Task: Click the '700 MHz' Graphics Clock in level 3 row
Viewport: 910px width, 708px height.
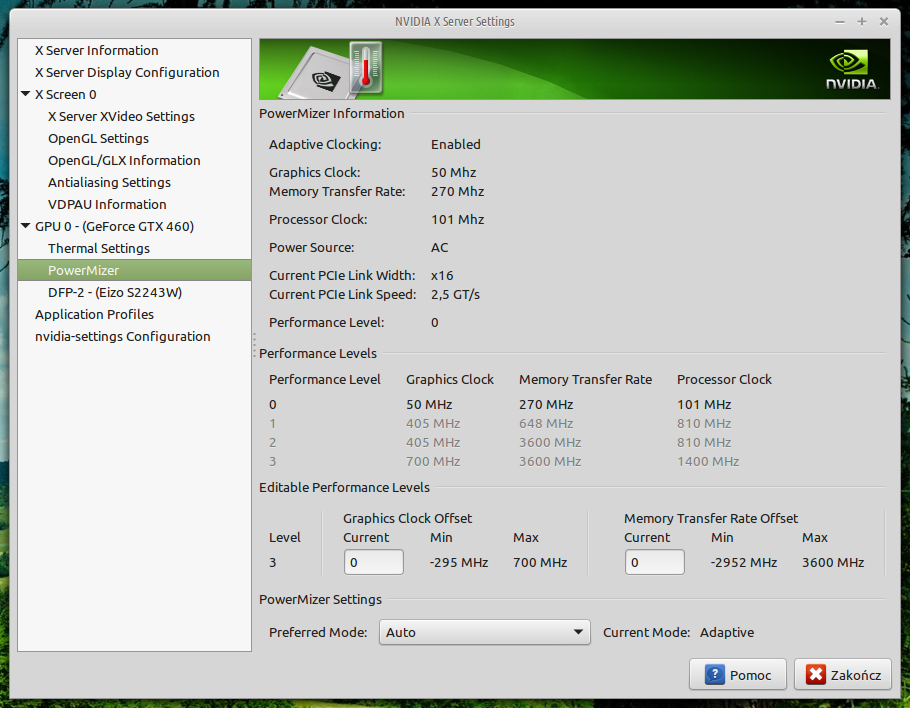Action: pos(433,462)
